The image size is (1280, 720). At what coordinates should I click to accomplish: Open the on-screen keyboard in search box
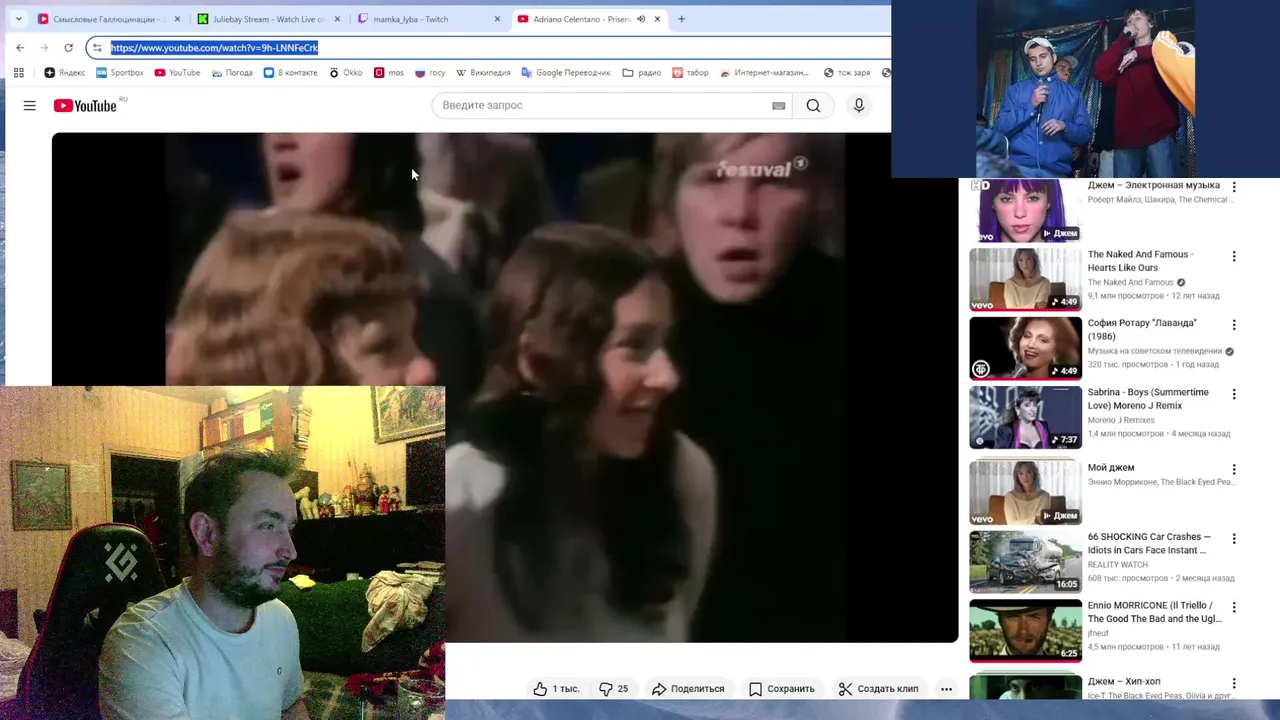(778, 105)
